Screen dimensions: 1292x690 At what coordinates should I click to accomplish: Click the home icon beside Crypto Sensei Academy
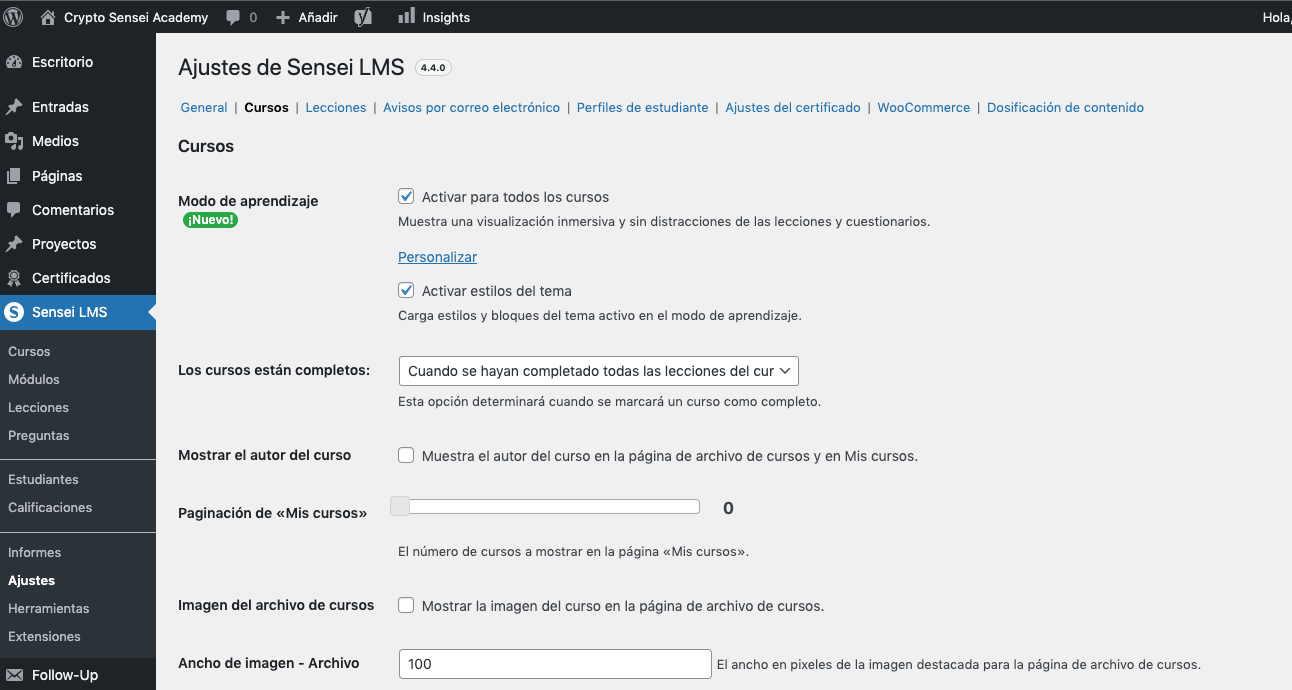pyautogui.click(x=48, y=17)
